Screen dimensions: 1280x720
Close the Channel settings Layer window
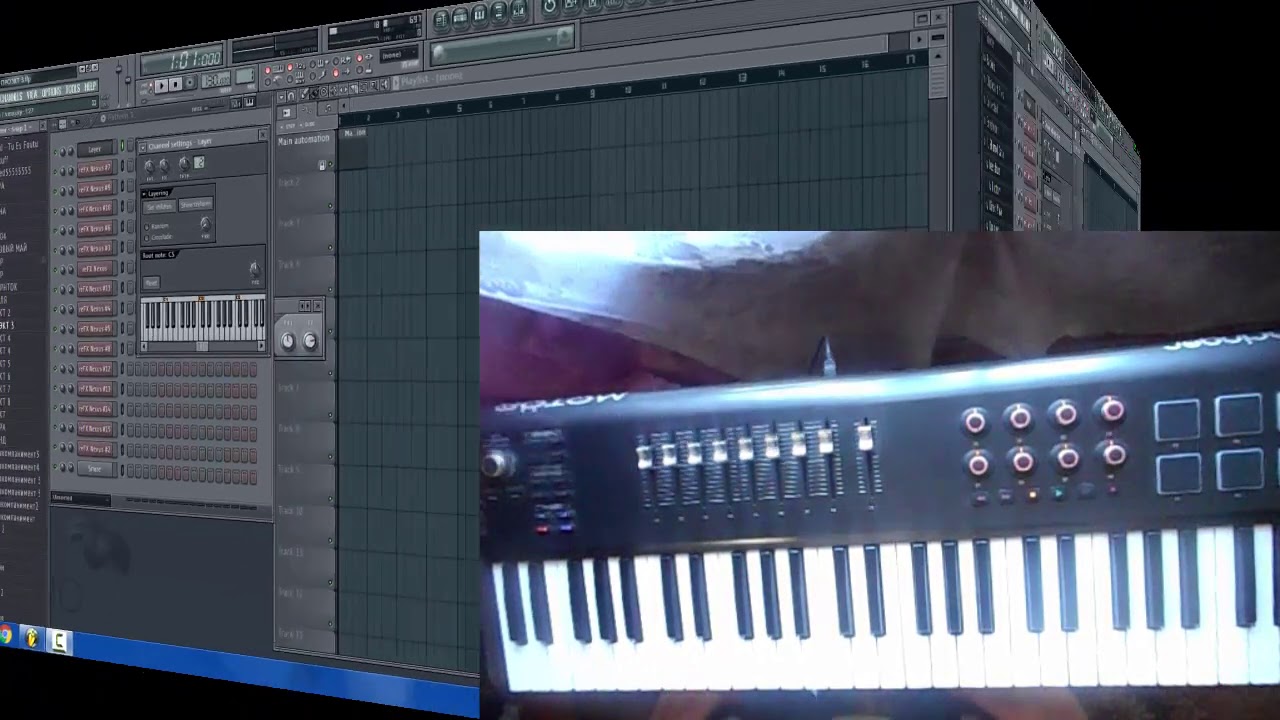(262, 135)
